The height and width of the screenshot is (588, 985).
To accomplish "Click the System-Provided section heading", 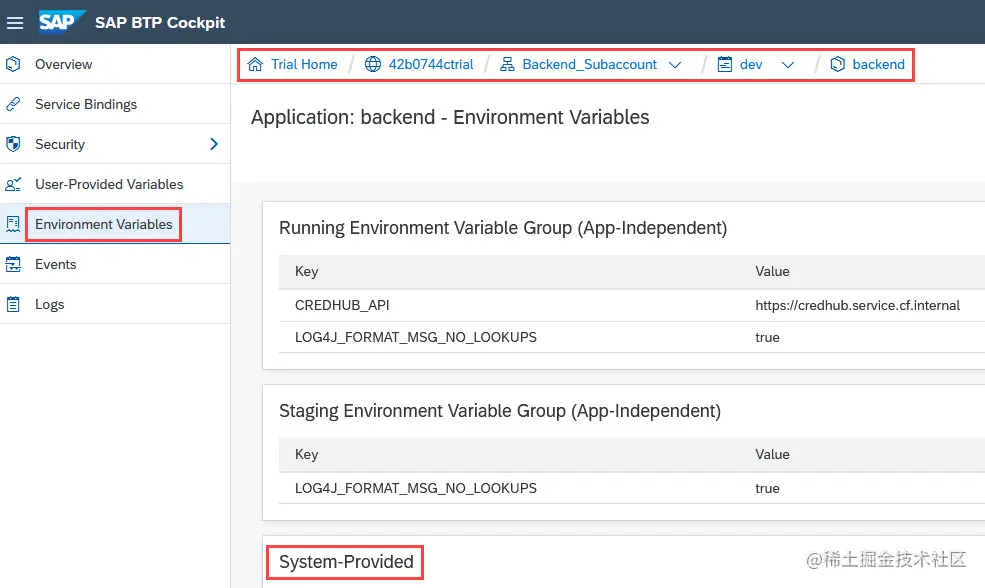I will pyautogui.click(x=346, y=562).
